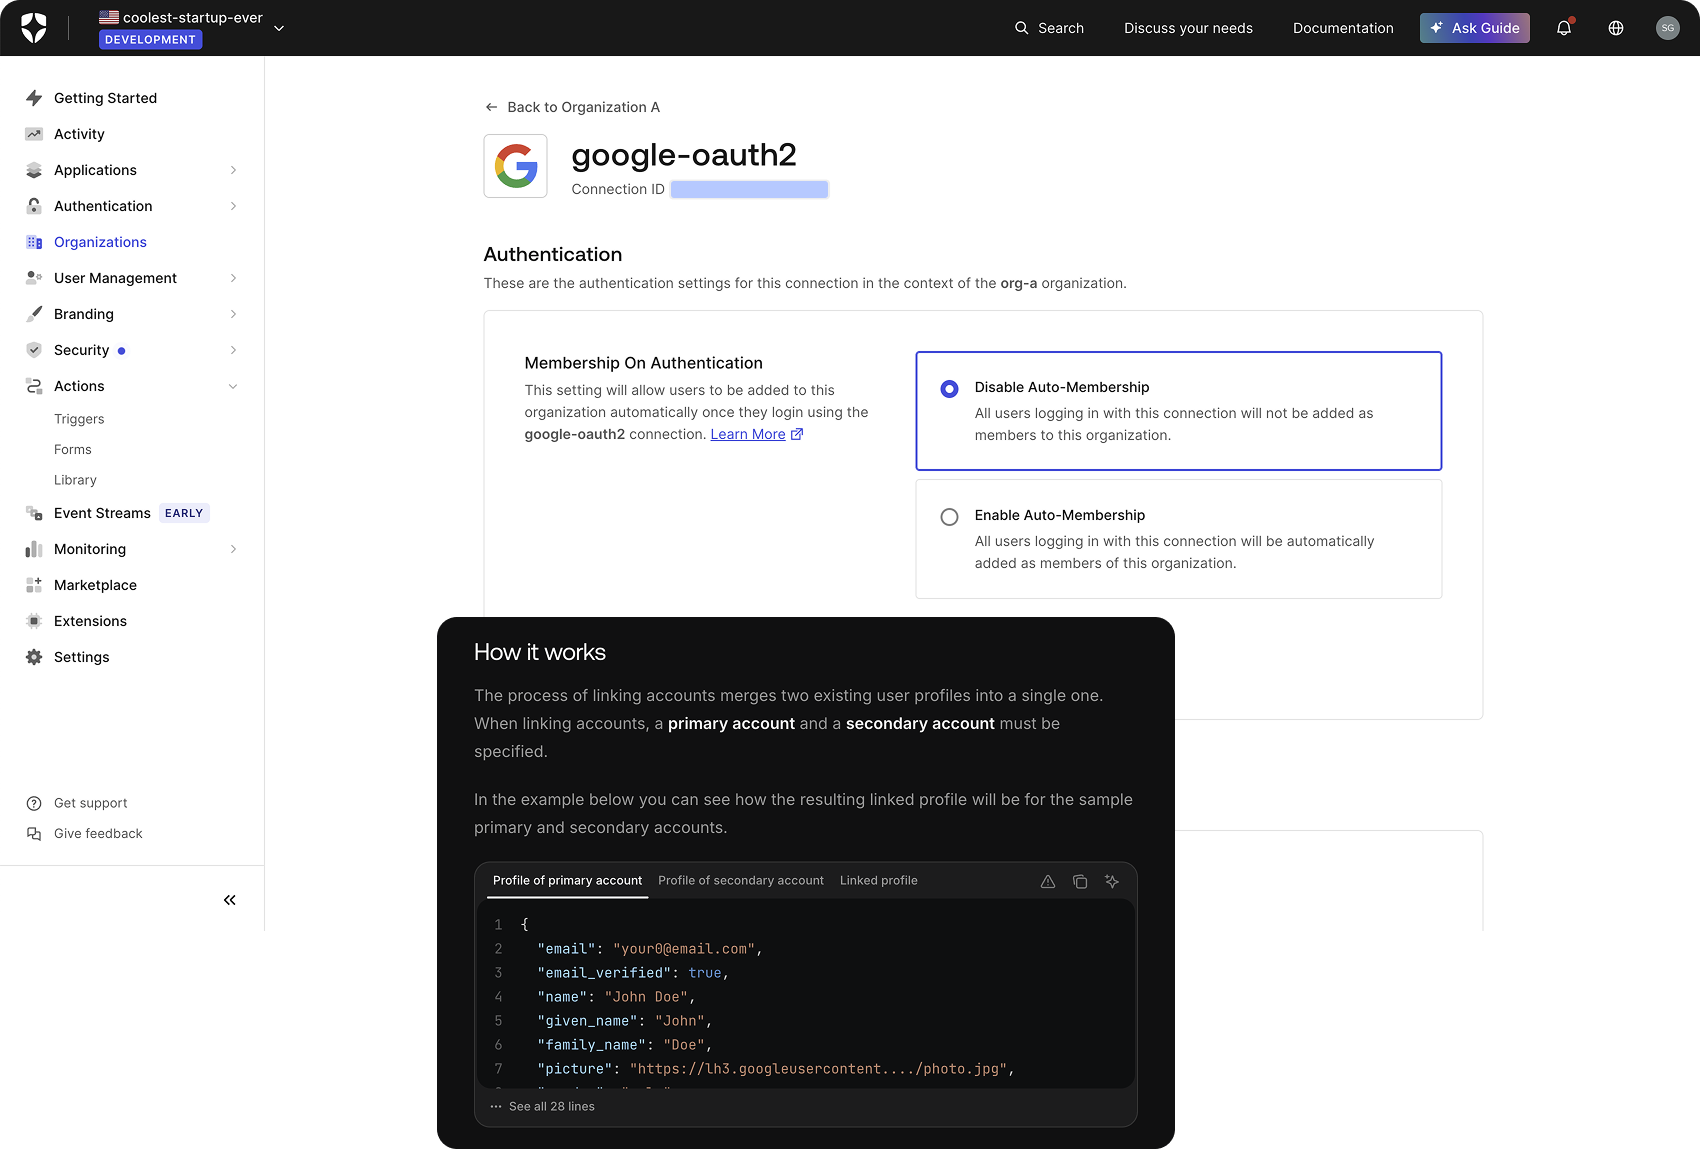Click the Event Streams sidebar icon
The height and width of the screenshot is (1149, 1700).
33,513
